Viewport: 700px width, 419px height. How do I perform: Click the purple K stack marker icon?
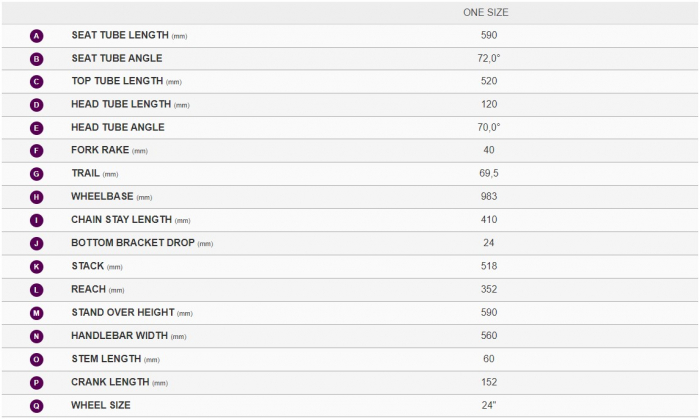tap(37, 267)
